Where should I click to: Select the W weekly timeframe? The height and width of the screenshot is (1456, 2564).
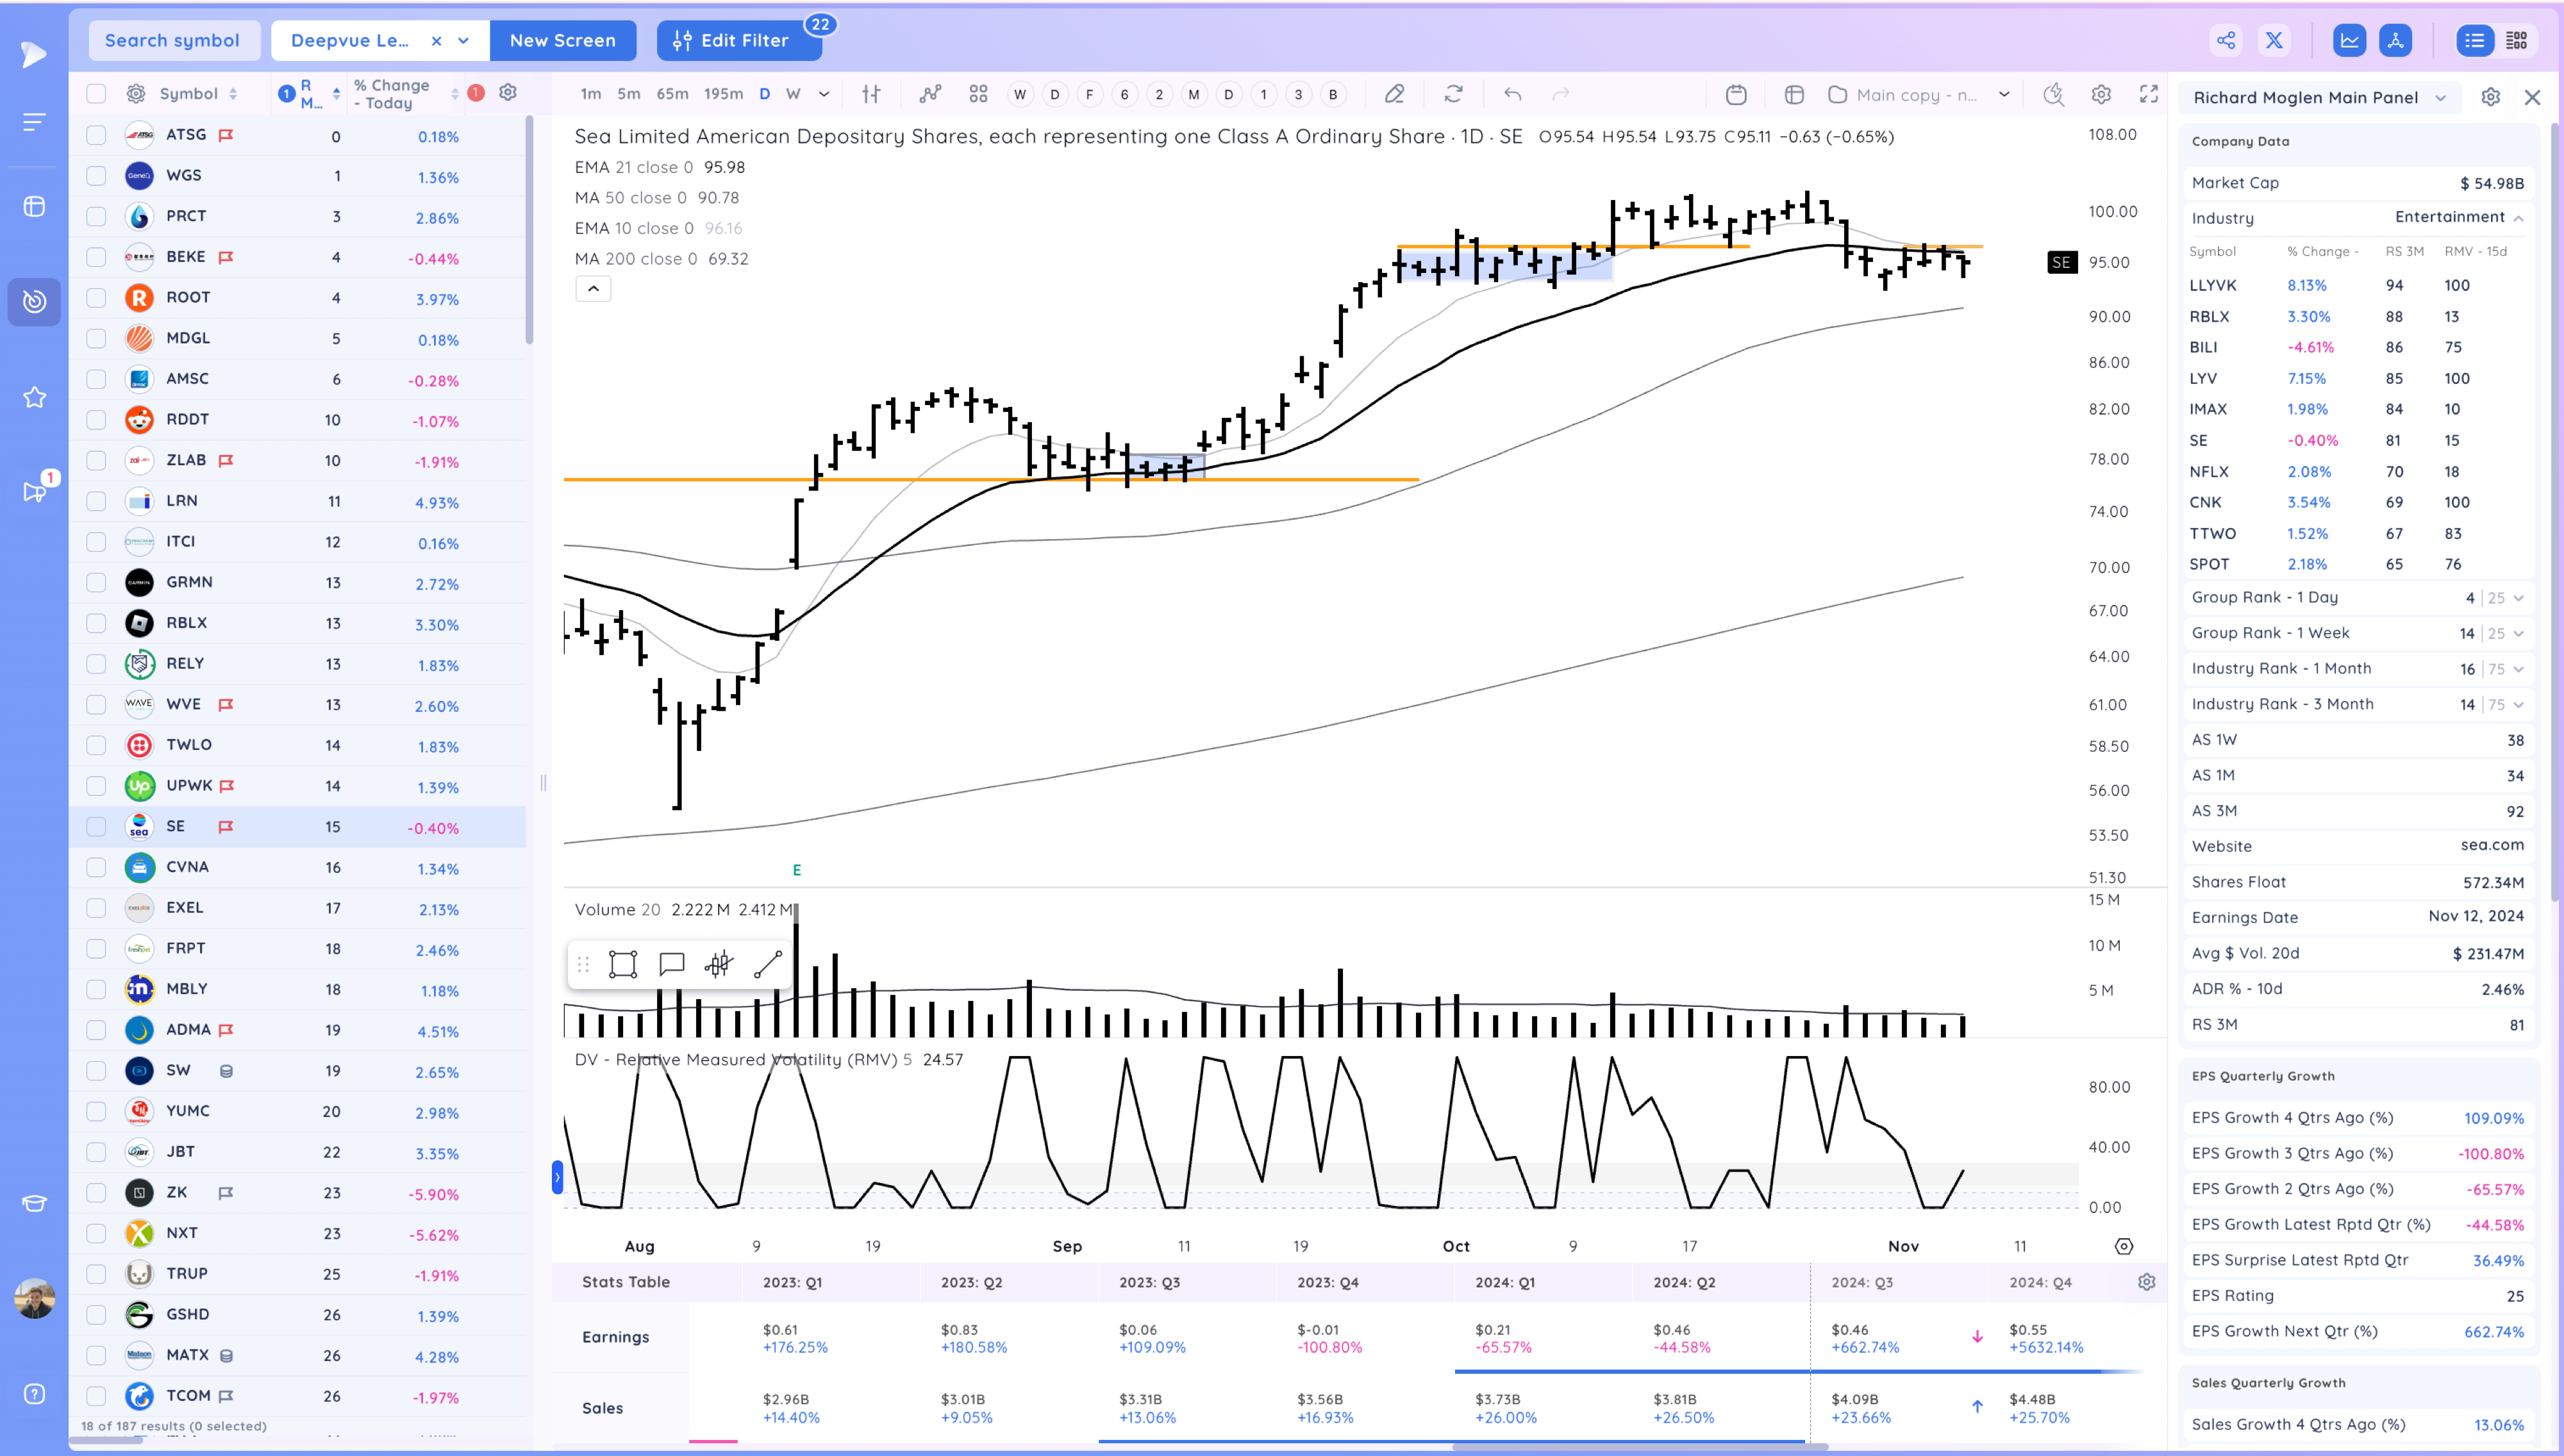point(793,94)
